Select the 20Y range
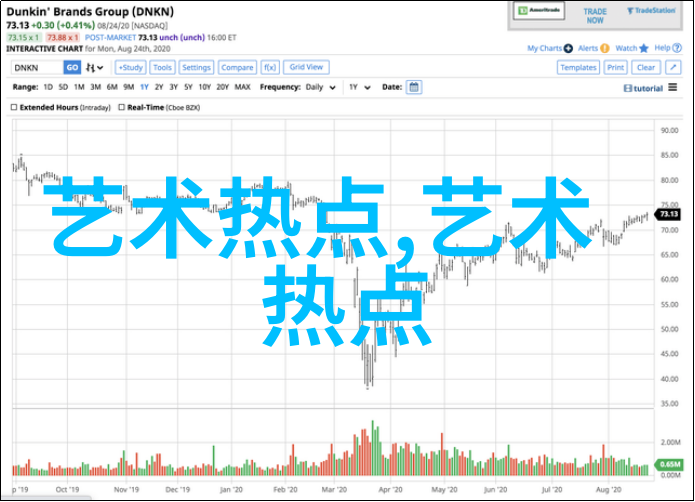Image resolution: width=695 pixels, height=502 pixels. pyautogui.click(x=223, y=87)
